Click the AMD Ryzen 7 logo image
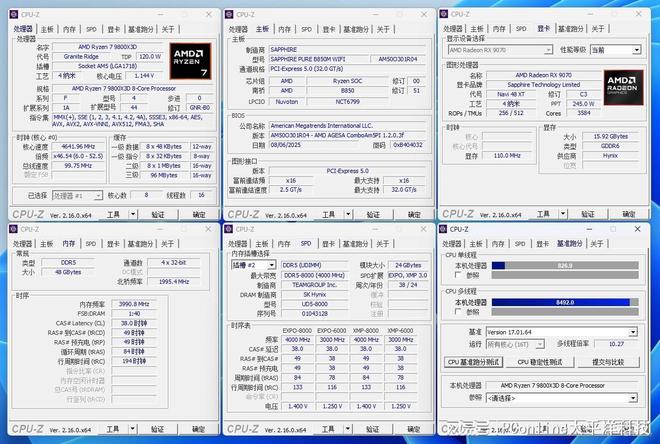 click(190, 61)
